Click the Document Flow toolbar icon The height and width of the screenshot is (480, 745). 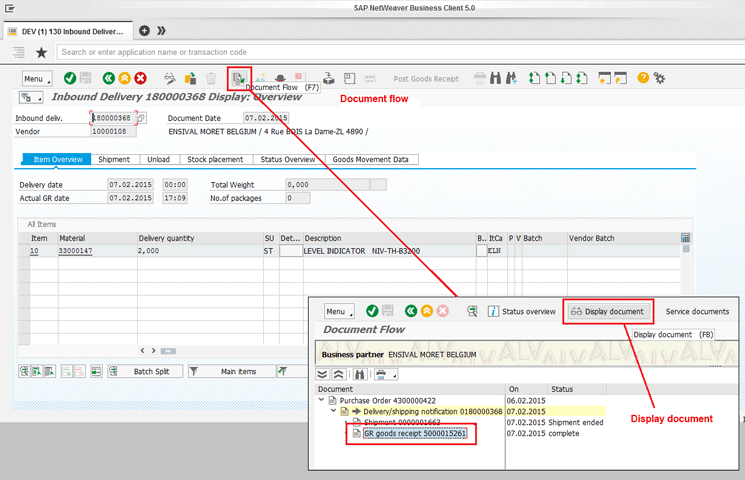coord(239,77)
